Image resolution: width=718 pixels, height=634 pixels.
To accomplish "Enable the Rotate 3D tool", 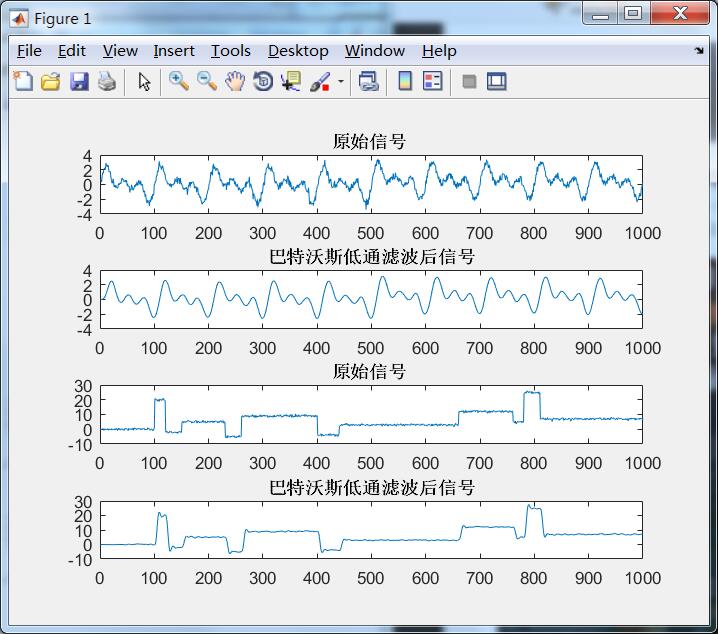I will click(x=263, y=81).
